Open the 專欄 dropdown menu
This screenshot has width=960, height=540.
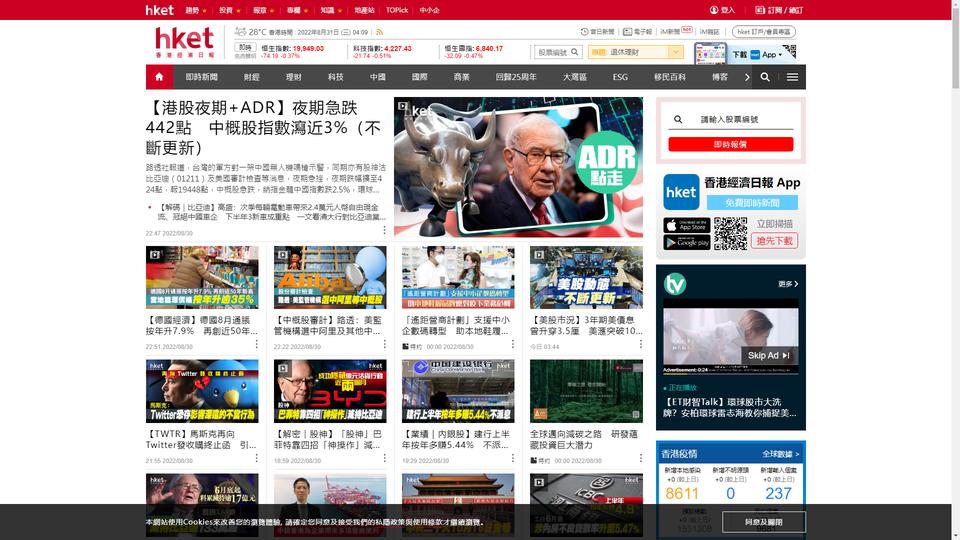tap(297, 10)
